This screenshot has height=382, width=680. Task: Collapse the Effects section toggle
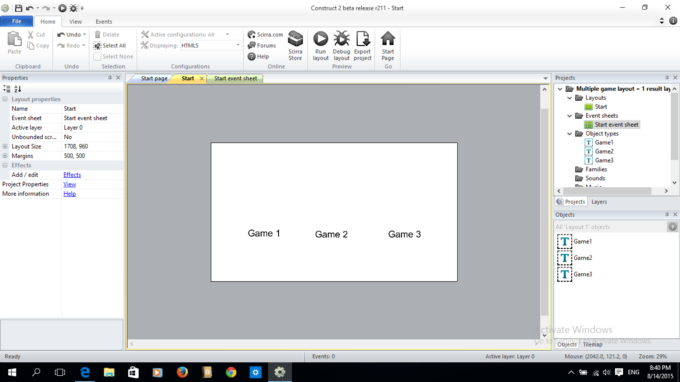click(x=5, y=165)
